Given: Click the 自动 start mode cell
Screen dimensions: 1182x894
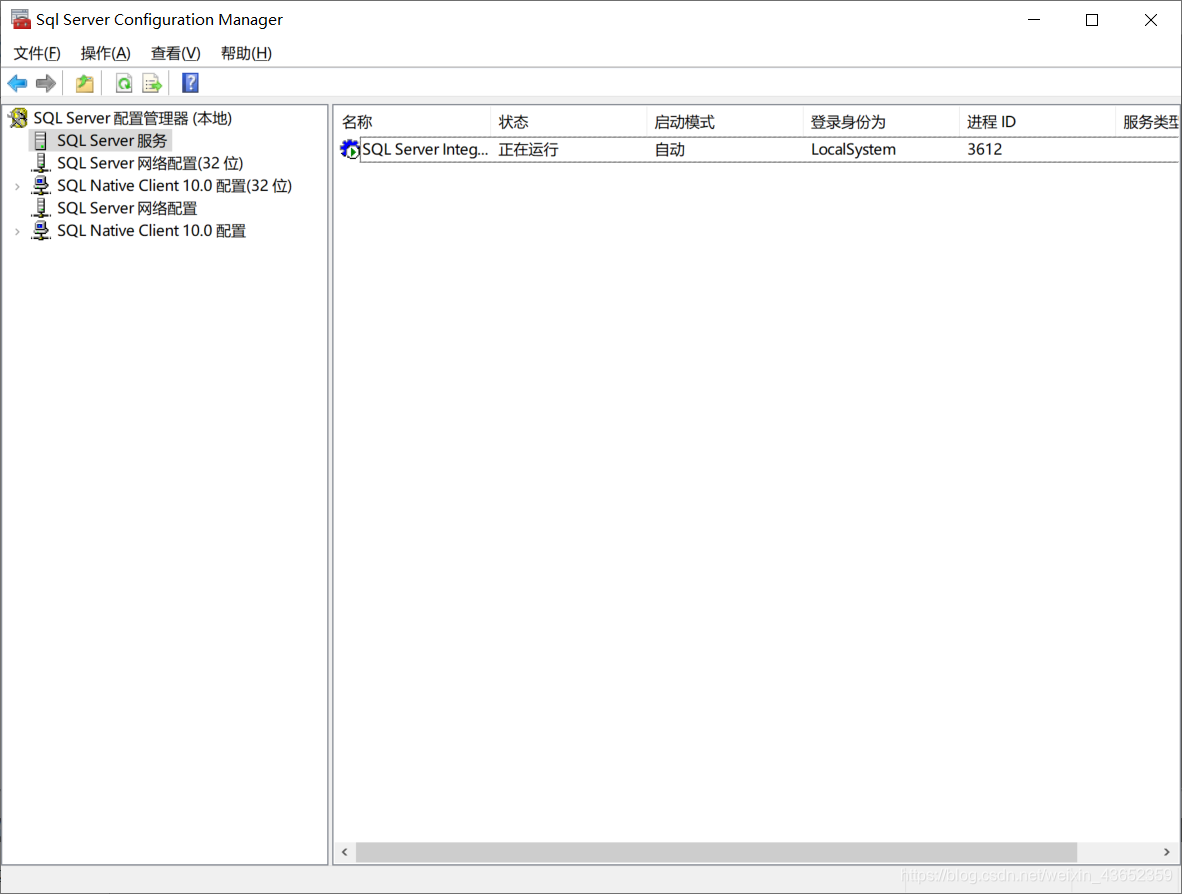Looking at the screenshot, I should coord(669,149).
